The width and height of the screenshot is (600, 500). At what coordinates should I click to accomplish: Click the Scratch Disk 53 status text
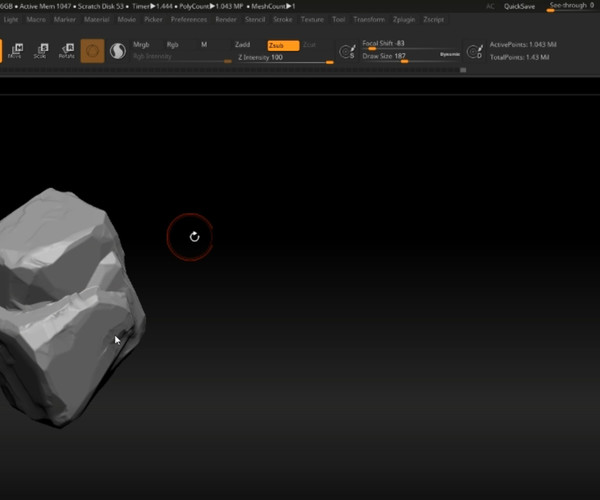pyautogui.click(x=101, y=6)
